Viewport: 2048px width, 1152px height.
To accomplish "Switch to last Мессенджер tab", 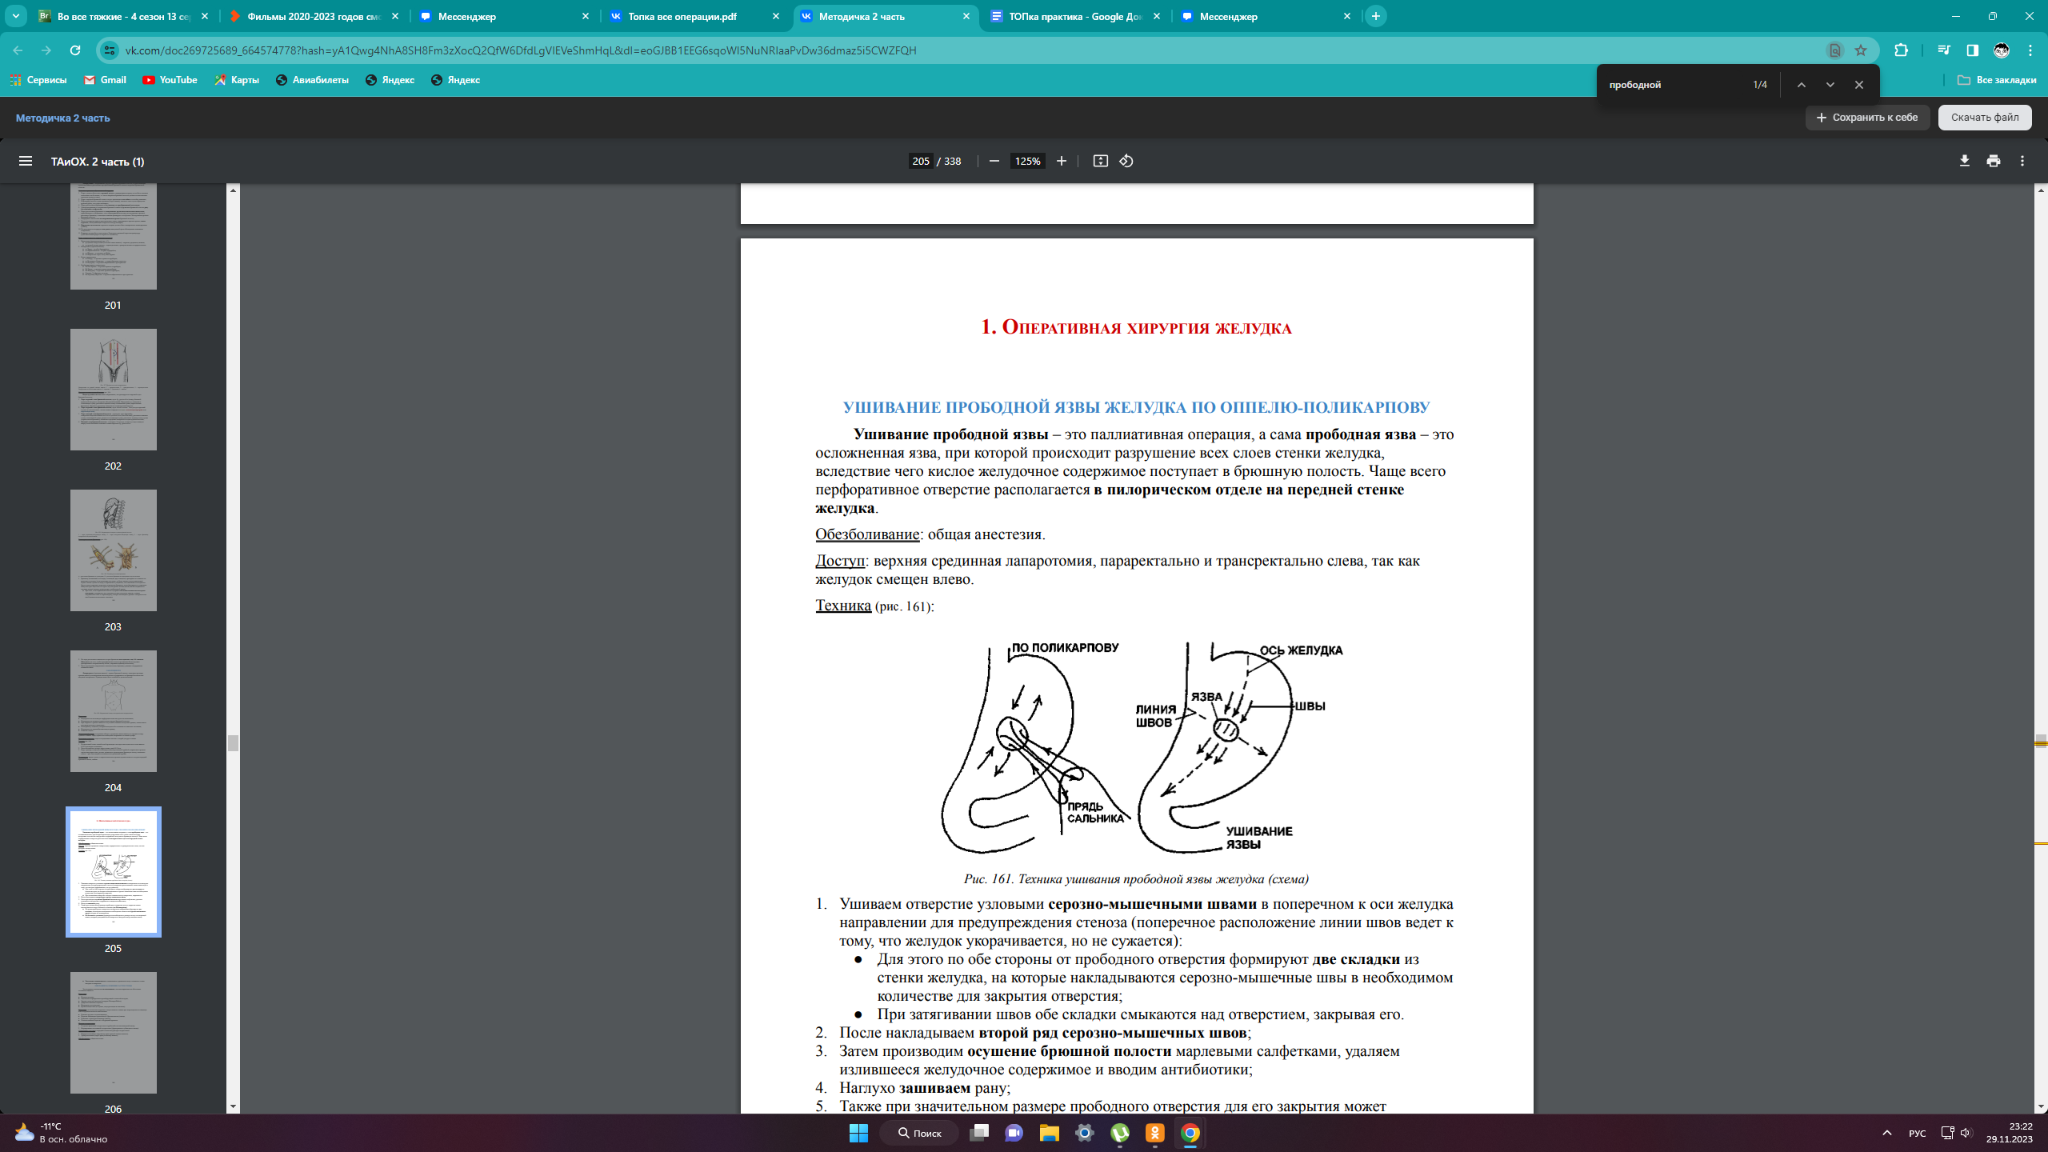I will (x=1266, y=16).
